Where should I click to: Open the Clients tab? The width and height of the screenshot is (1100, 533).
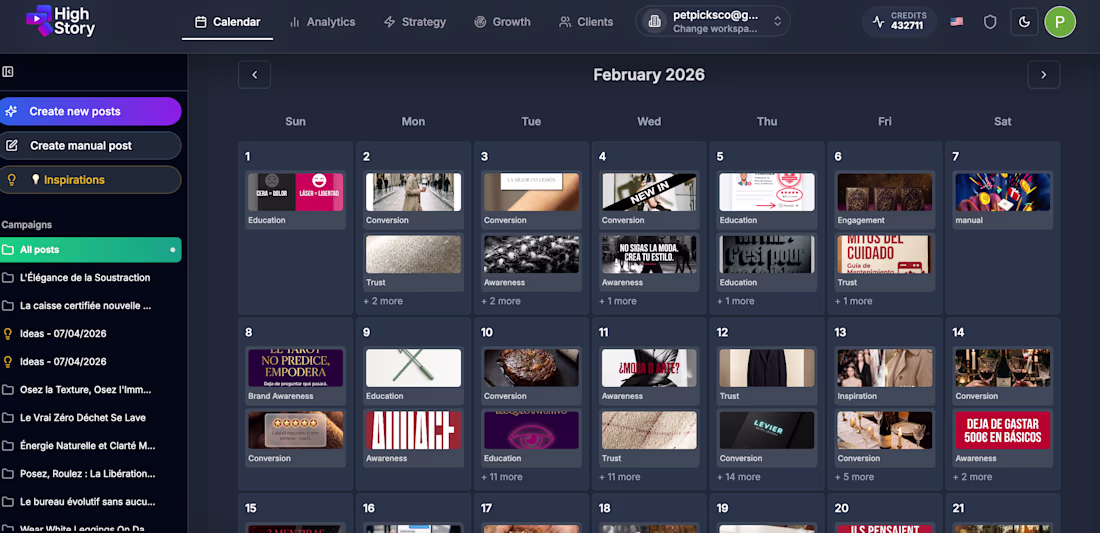pos(586,22)
